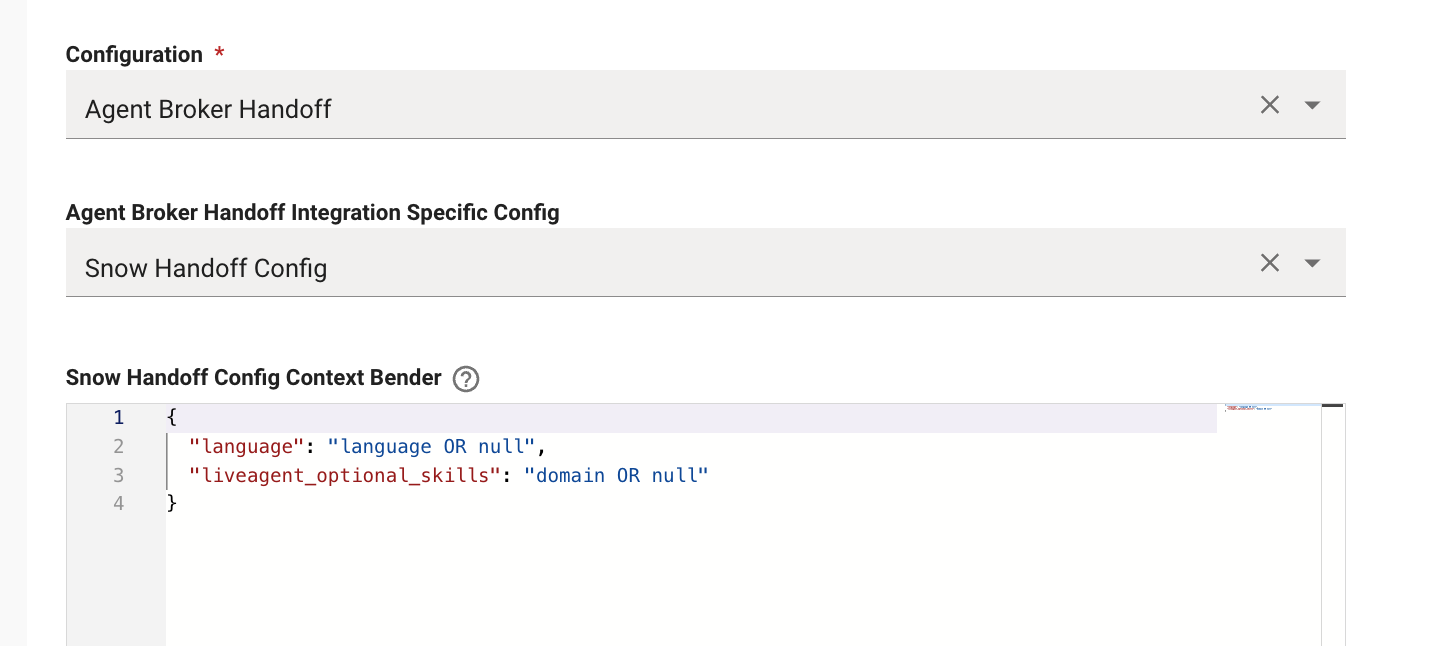This screenshot has width=1434, height=646.
Task: Open the Configuration dropdown arrow
Action: pos(1313,105)
